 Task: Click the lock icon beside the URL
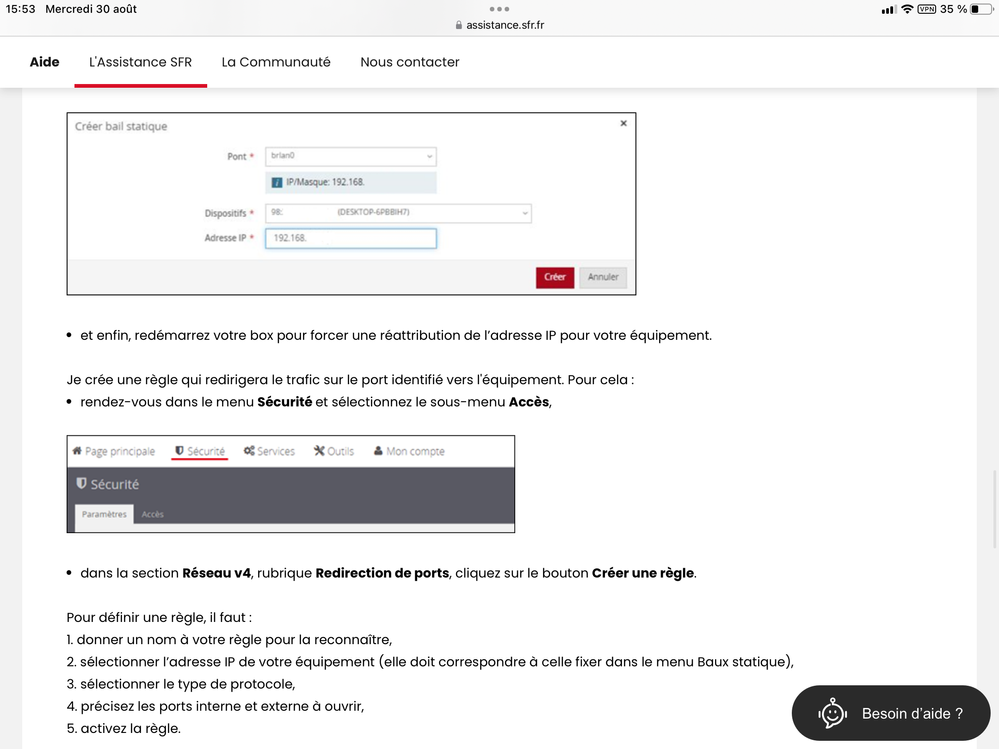(x=459, y=25)
